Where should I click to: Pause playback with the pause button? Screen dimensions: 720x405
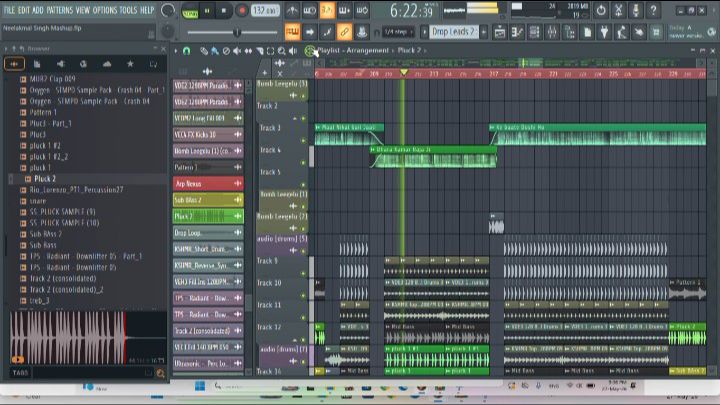207,11
